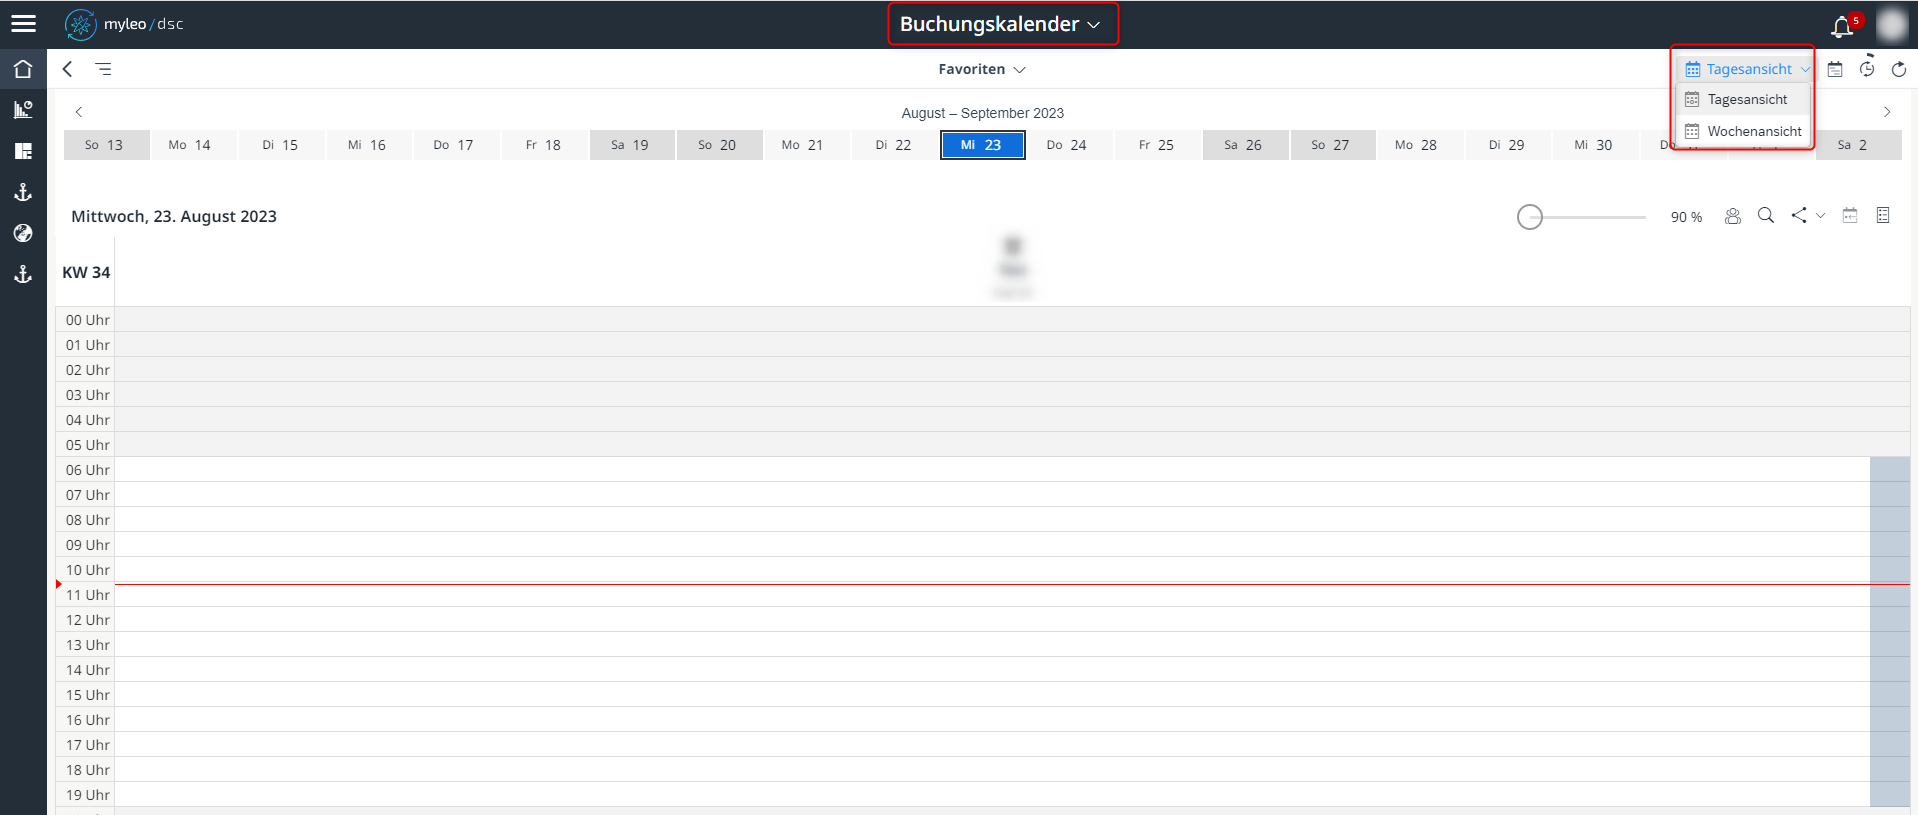Select date So 20
1918x815 pixels.
(719, 145)
